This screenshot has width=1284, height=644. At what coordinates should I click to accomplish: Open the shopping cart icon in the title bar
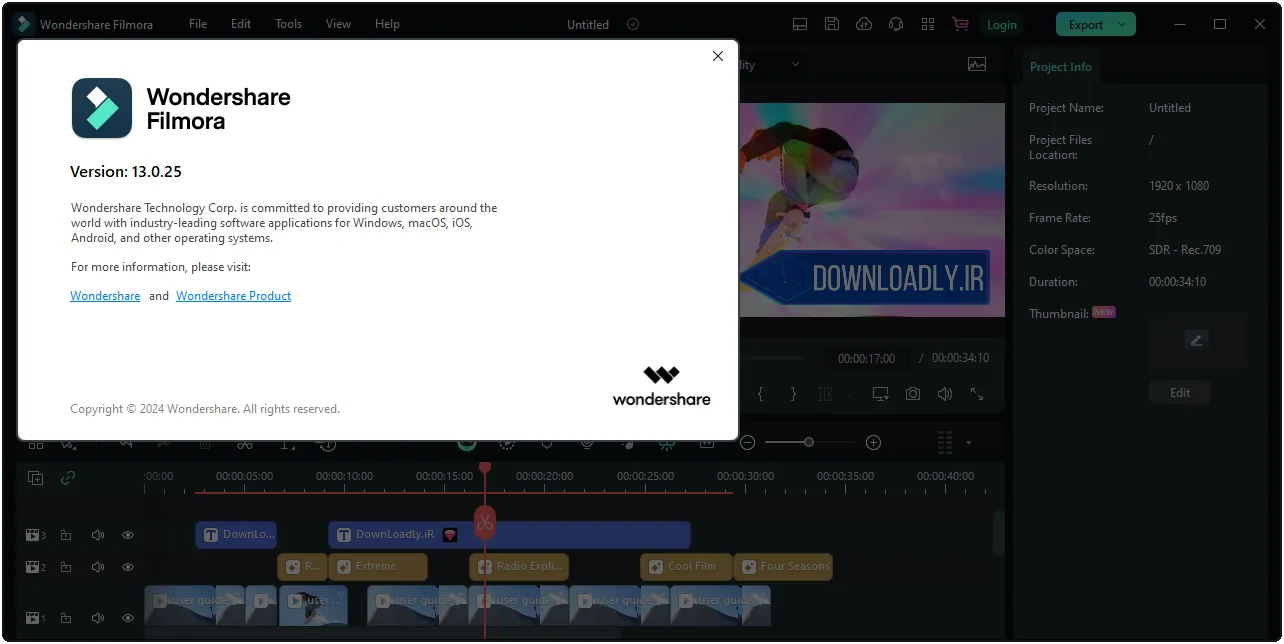pyautogui.click(x=960, y=24)
